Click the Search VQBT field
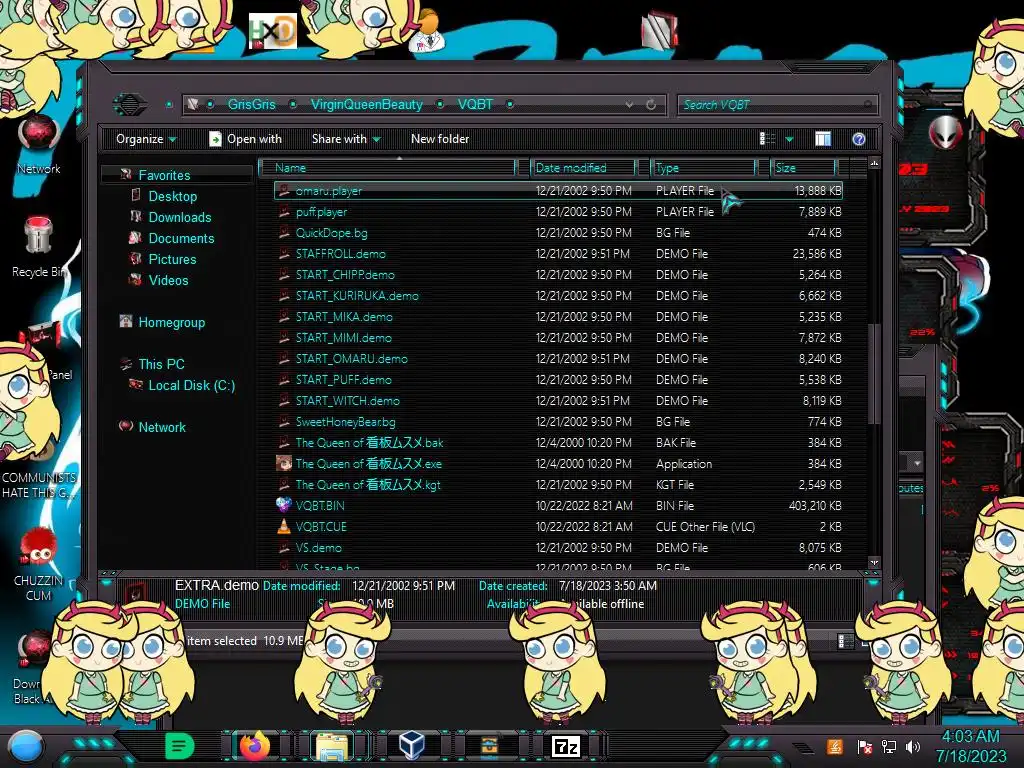Screen dimensions: 1024x768 [x=777, y=104]
